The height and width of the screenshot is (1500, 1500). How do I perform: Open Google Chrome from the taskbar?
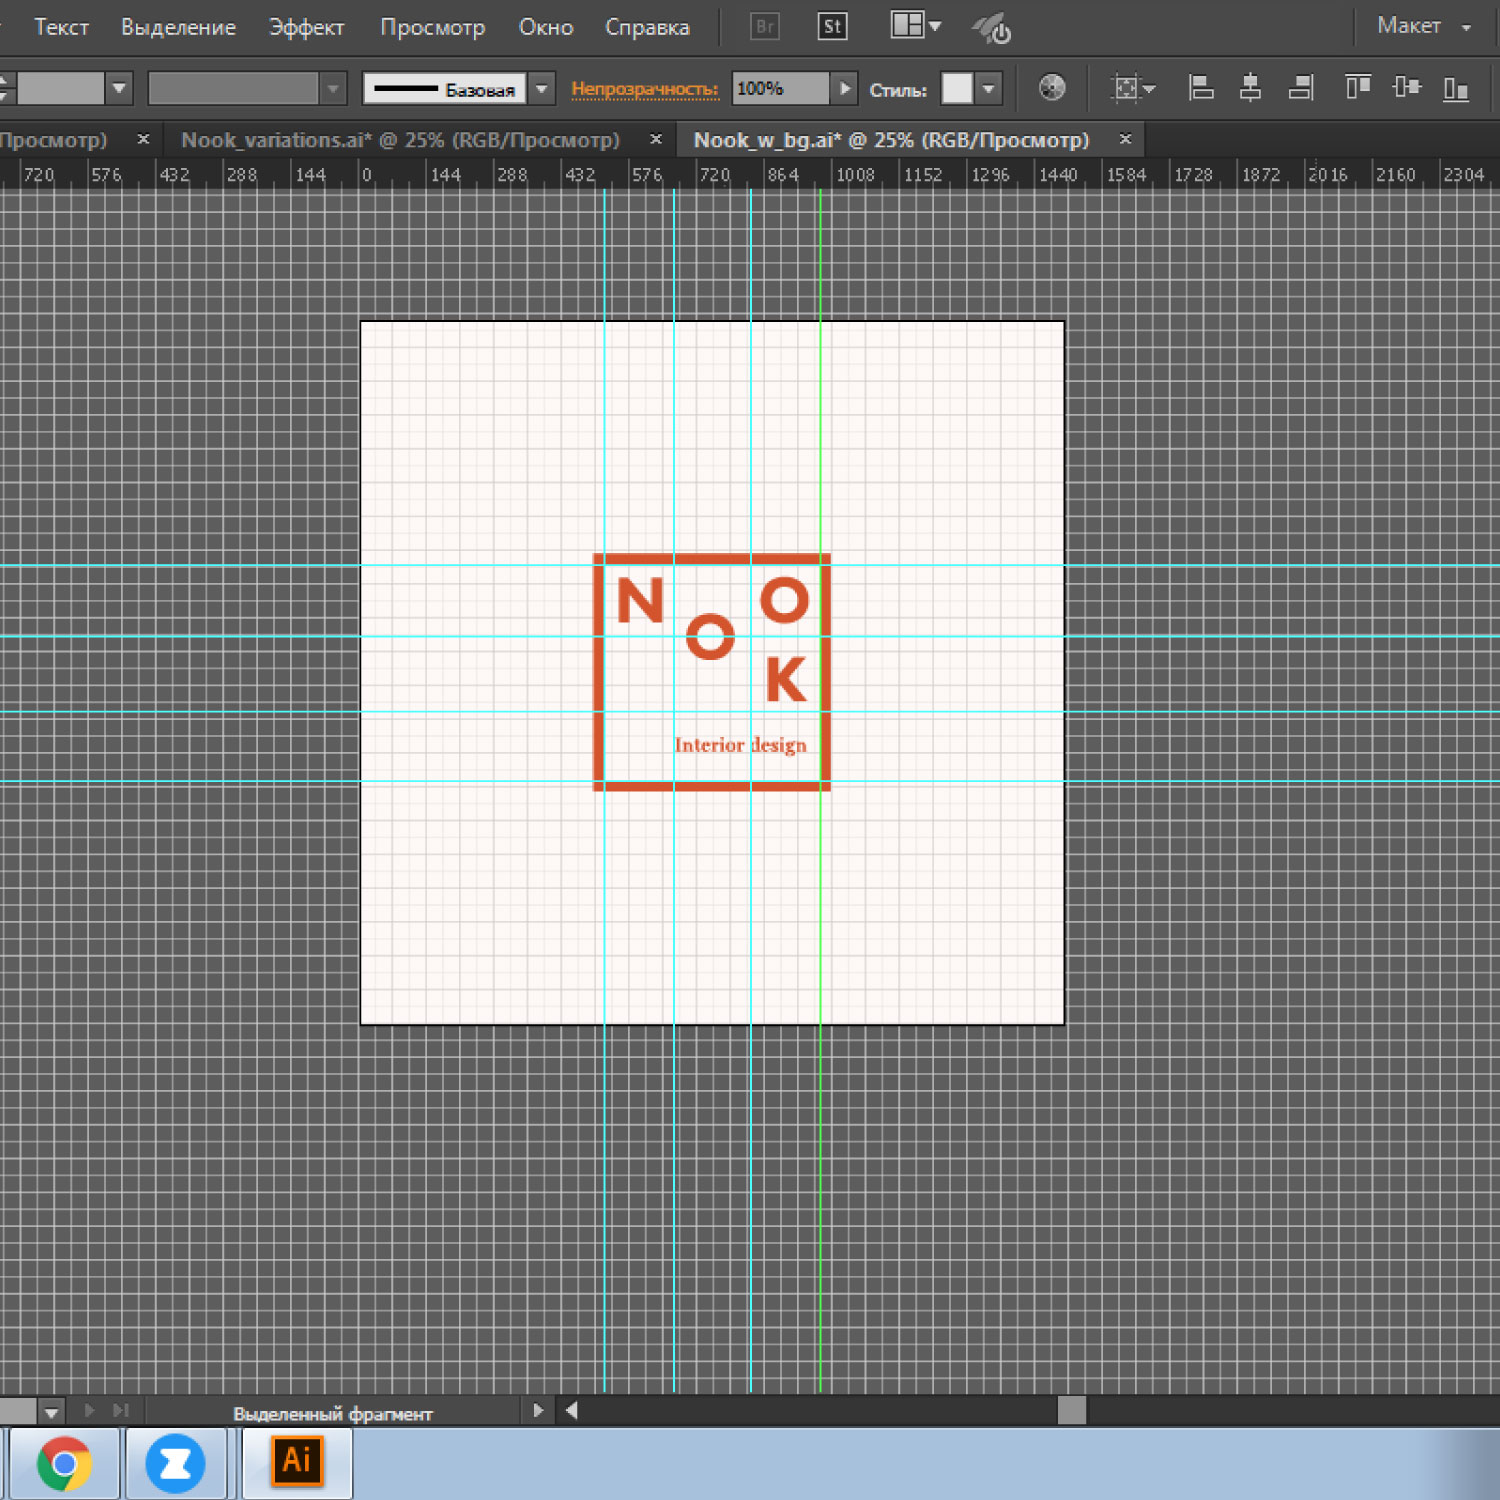click(x=64, y=1464)
